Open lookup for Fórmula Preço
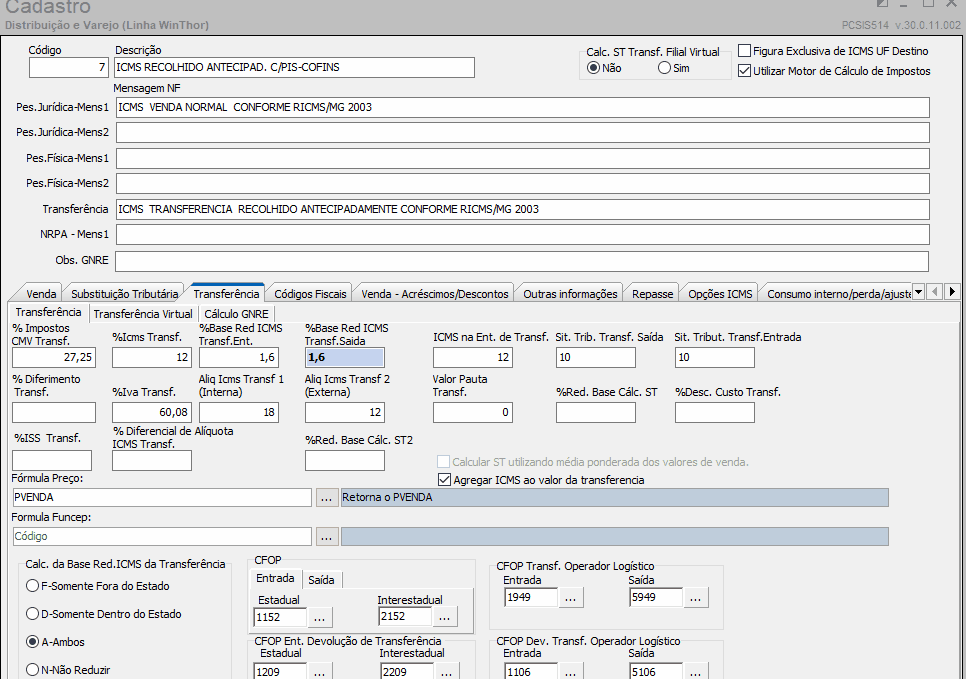 tap(327, 497)
